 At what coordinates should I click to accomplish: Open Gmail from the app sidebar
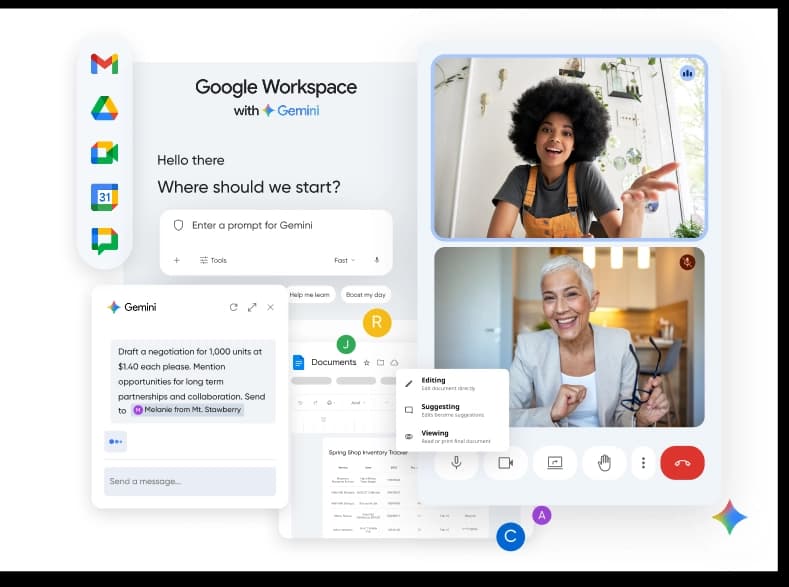pyautogui.click(x=105, y=64)
